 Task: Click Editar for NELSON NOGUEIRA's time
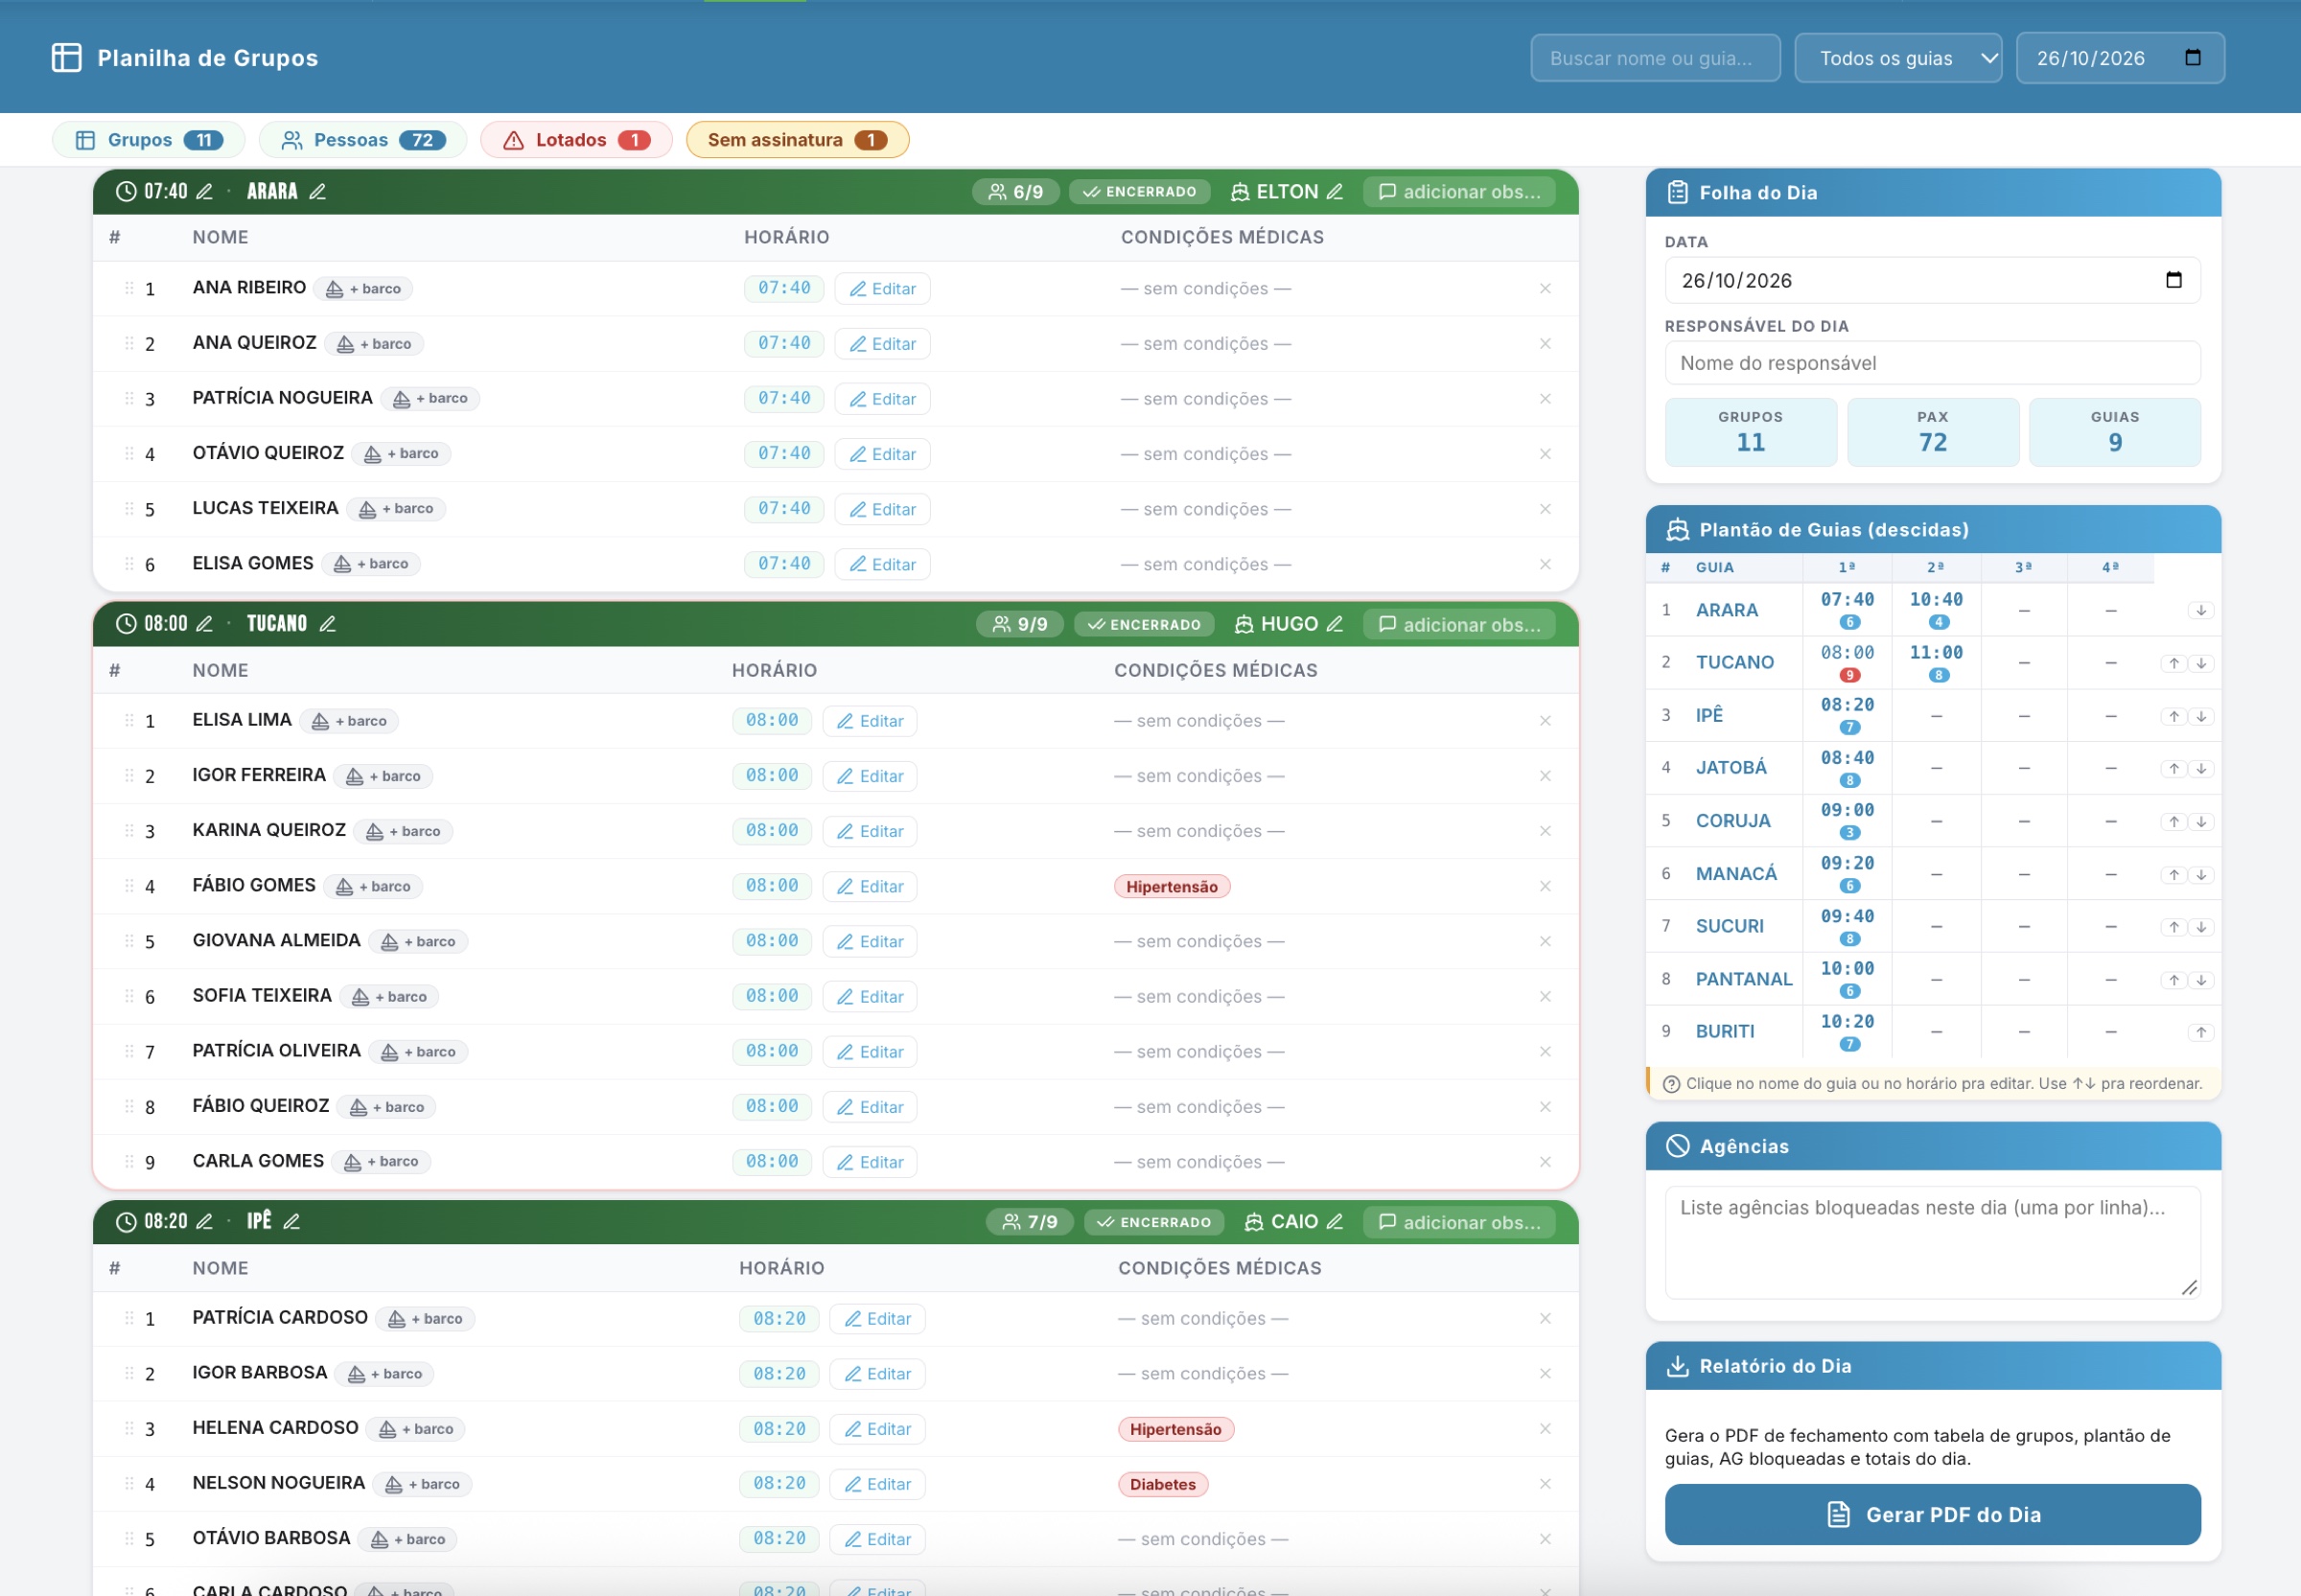click(x=877, y=1484)
